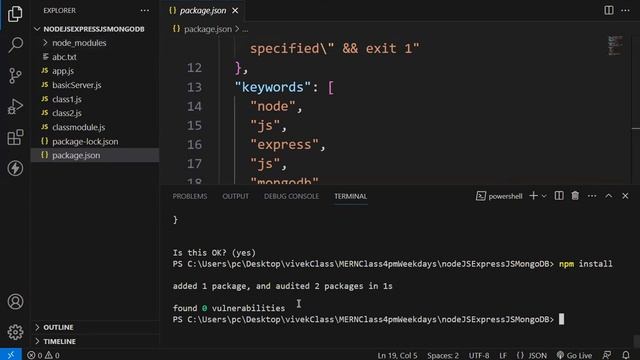Select the package.json editor tab
The height and width of the screenshot is (360, 640).
pos(203,11)
